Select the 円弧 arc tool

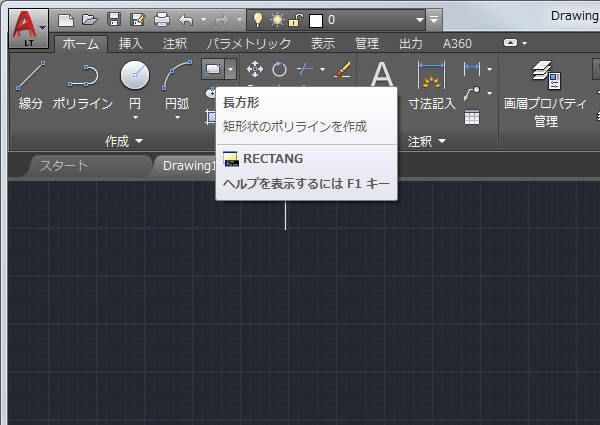click(177, 85)
